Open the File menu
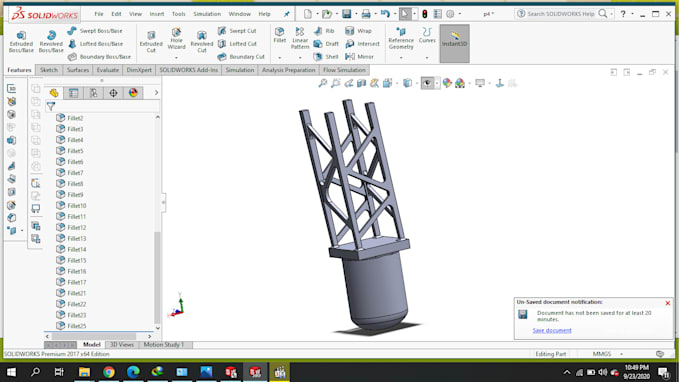This screenshot has width=680, height=382. (x=99, y=14)
